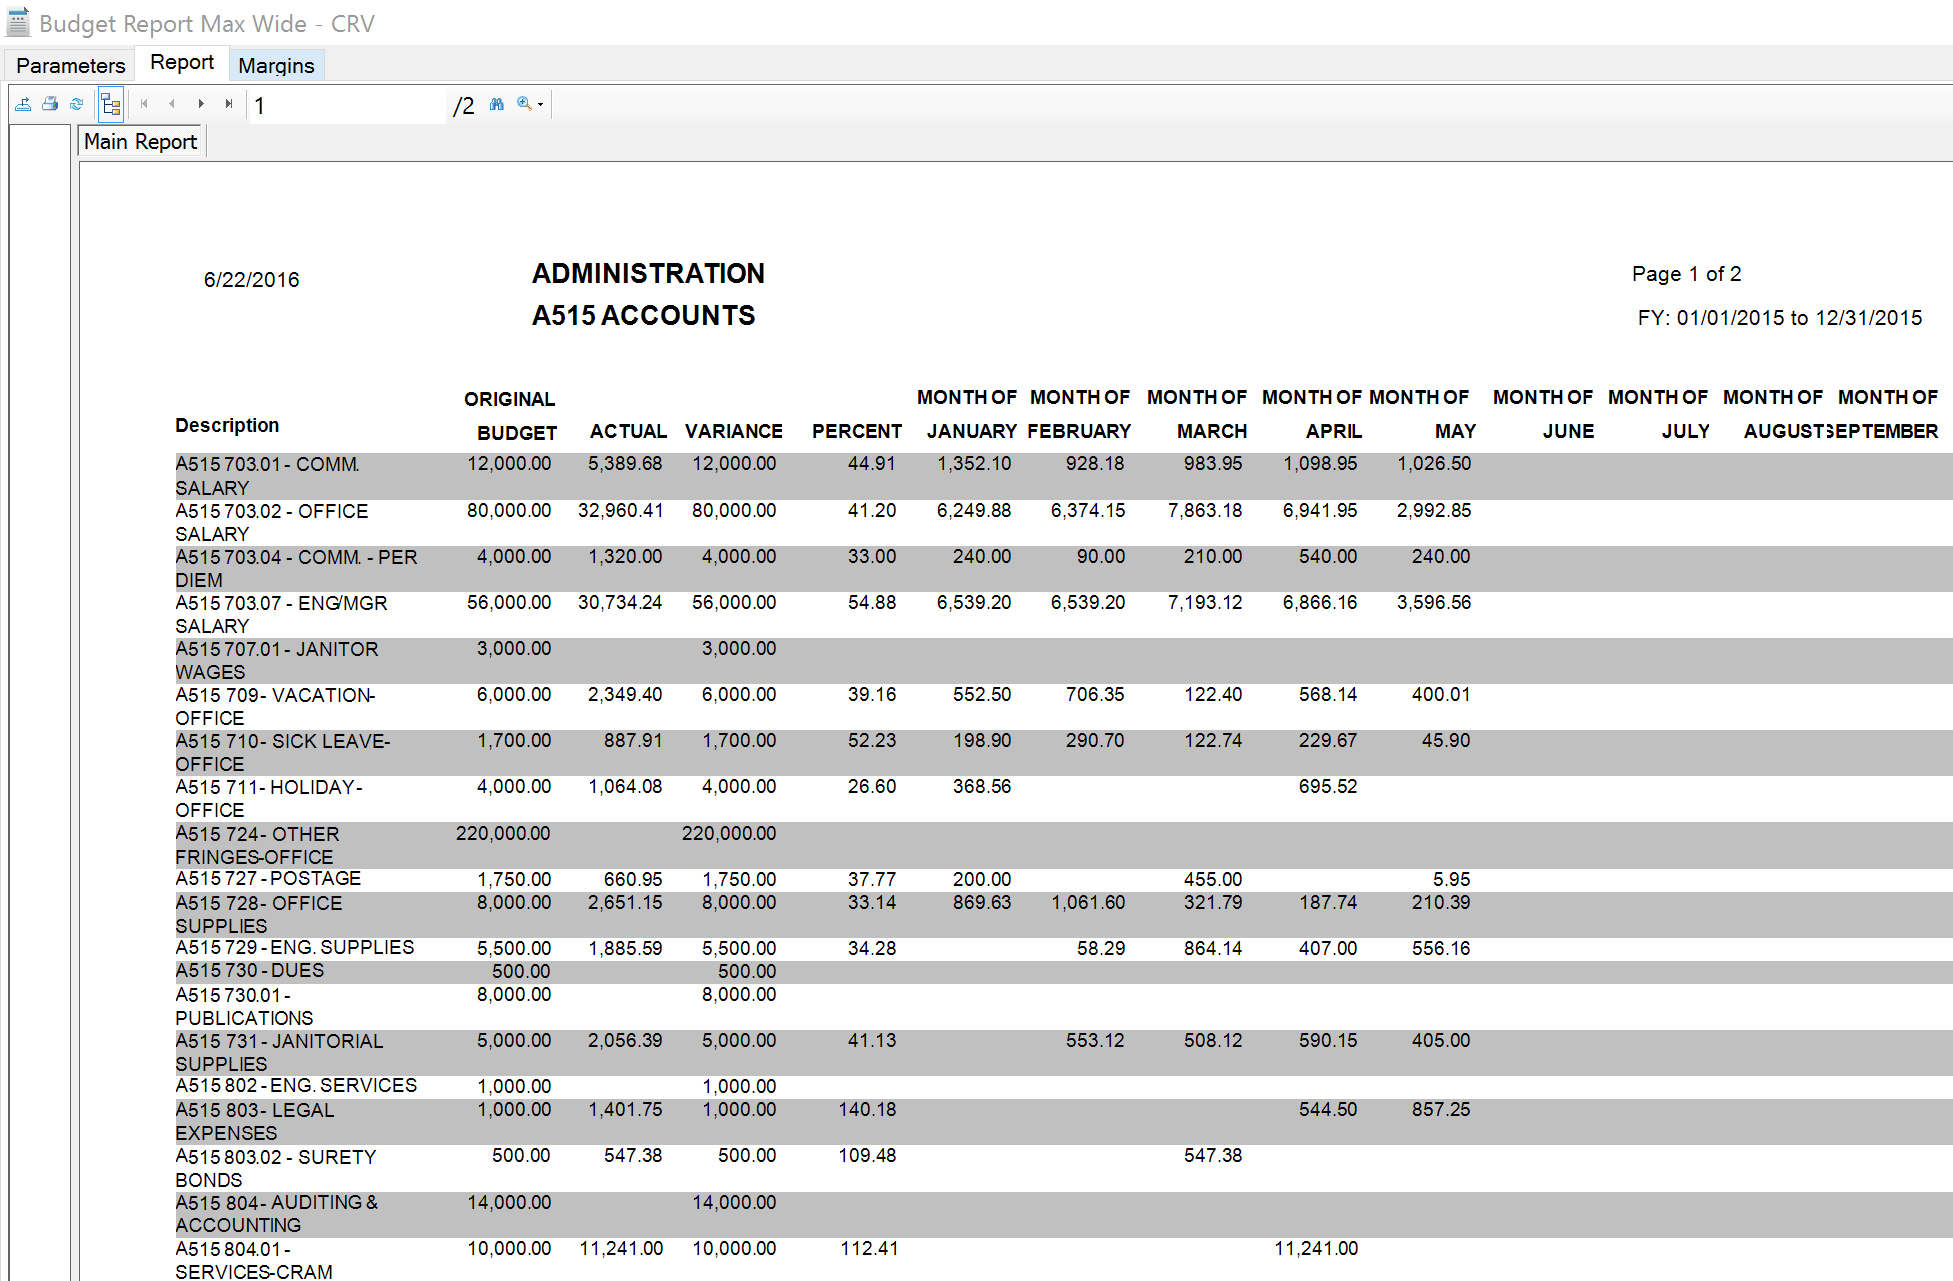This screenshot has width=1953, height=1281.
Task: Click the ORIGINAL BUDGET column header
Action: (510, 416)
